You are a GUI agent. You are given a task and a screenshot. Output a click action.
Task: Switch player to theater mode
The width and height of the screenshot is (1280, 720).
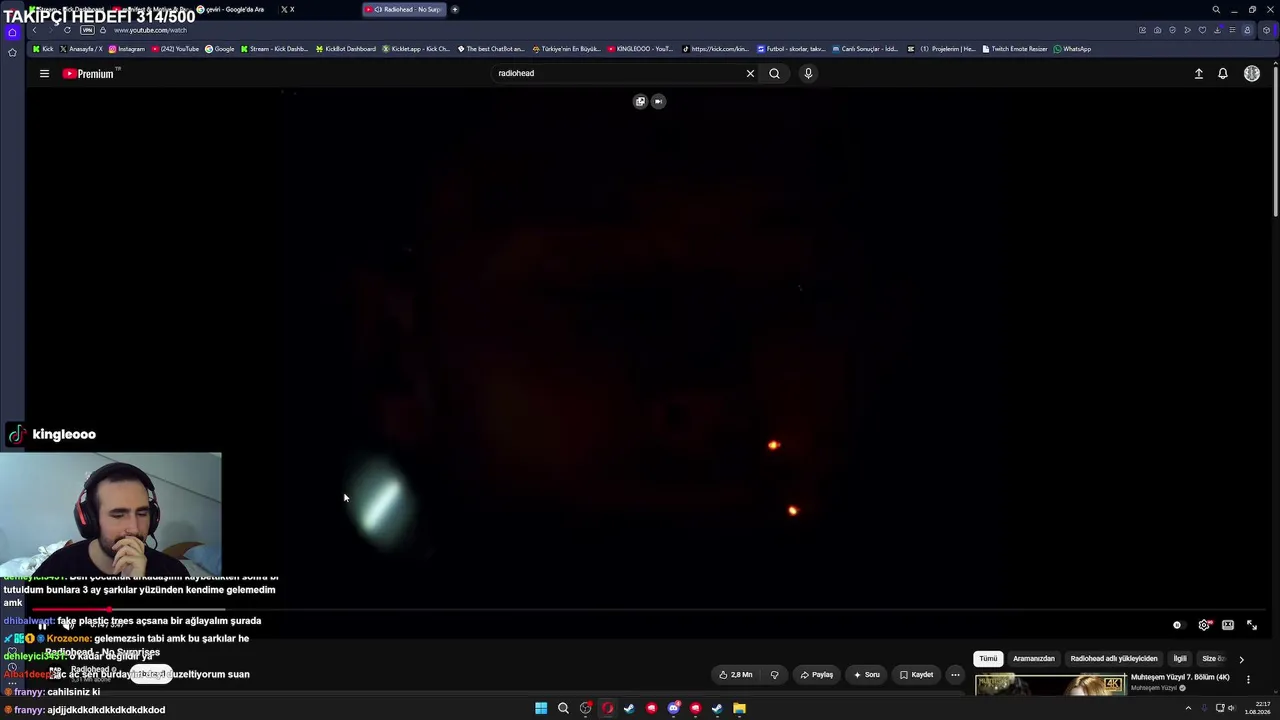point(1228,625)
